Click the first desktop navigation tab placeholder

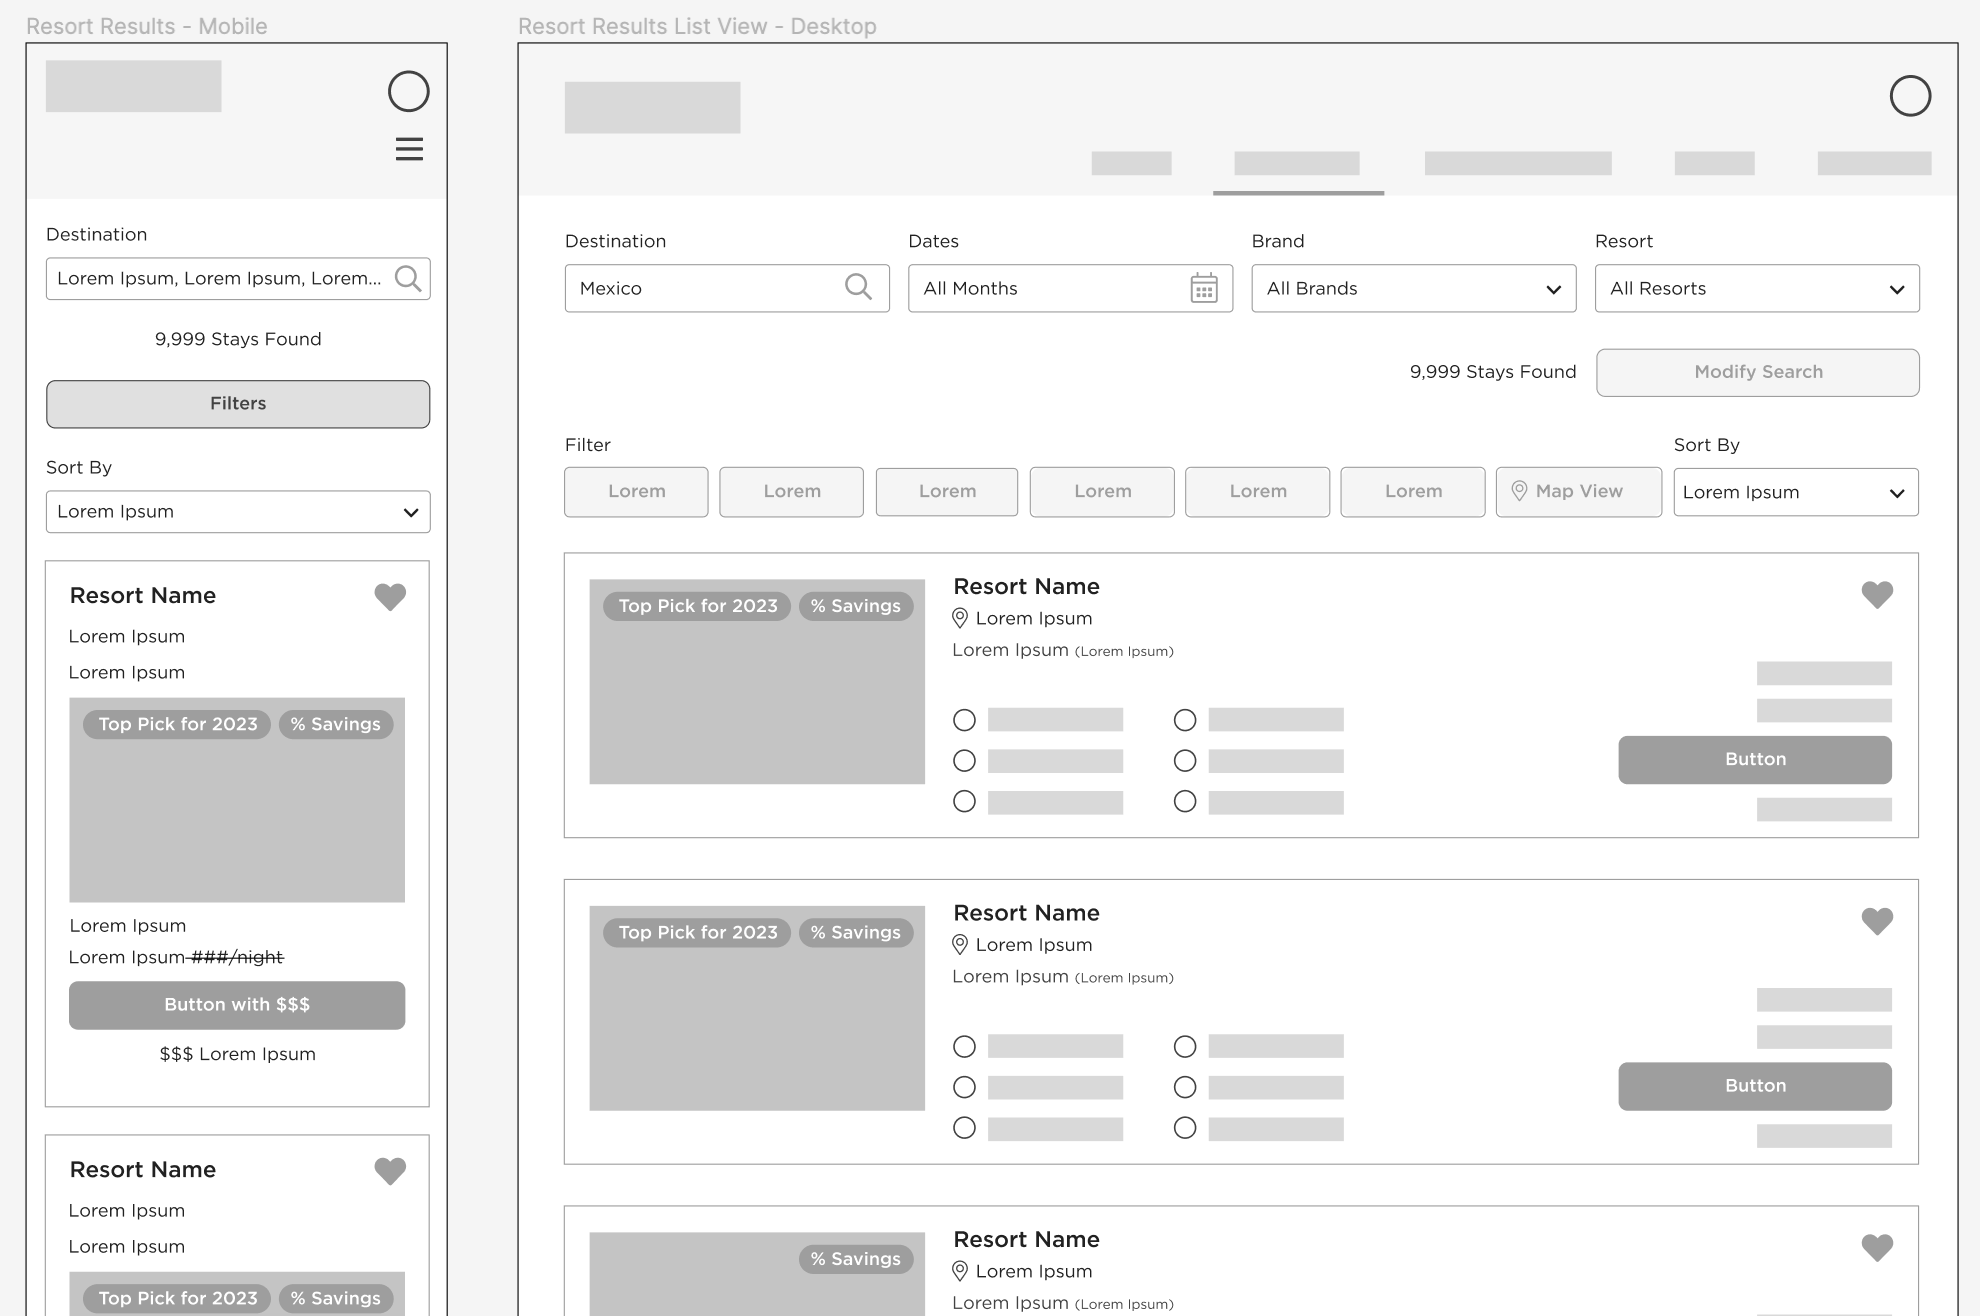click(x=1131, y=164)
